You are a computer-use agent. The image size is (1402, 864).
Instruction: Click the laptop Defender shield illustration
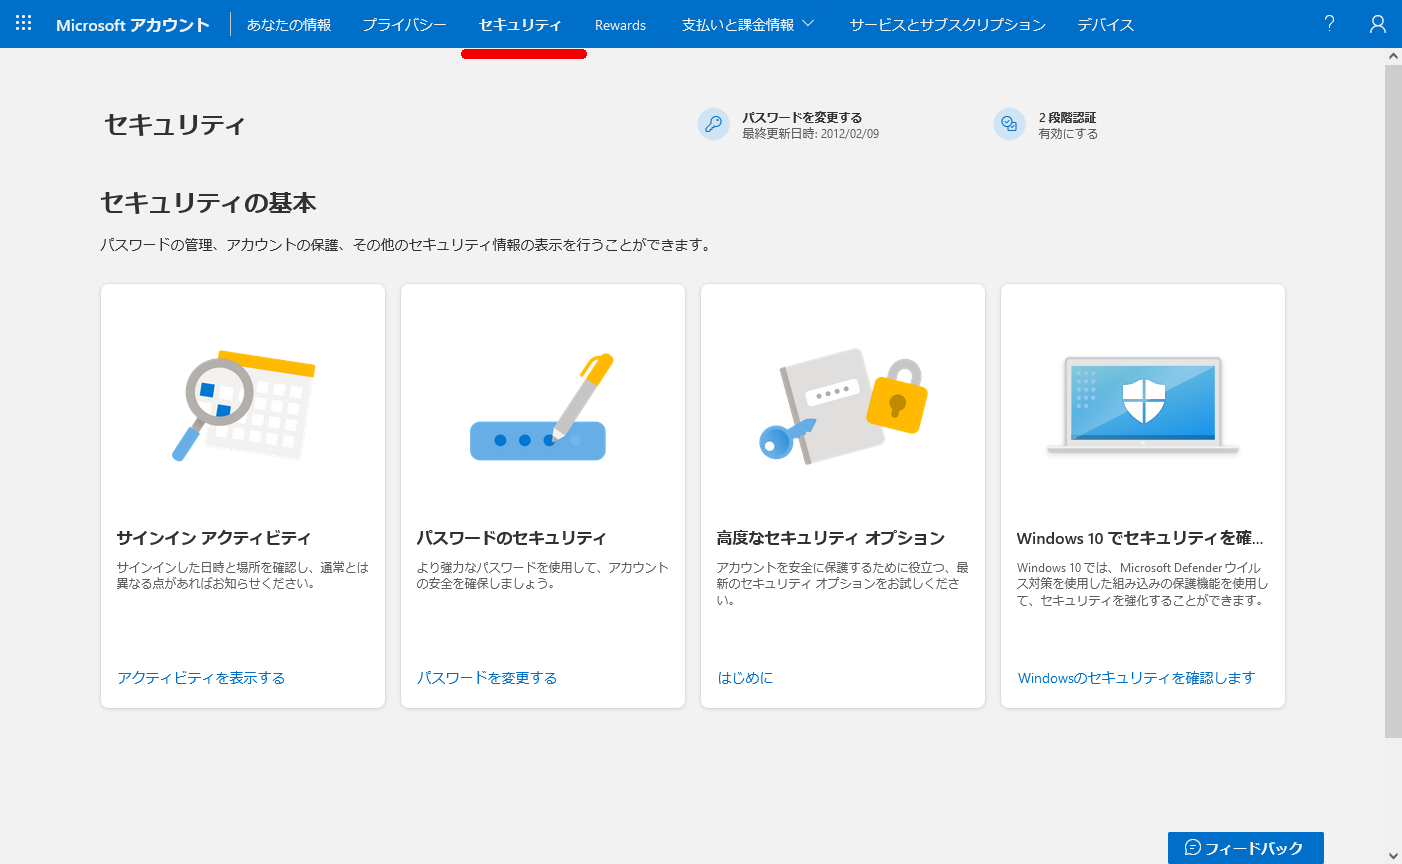[1143, 405]
